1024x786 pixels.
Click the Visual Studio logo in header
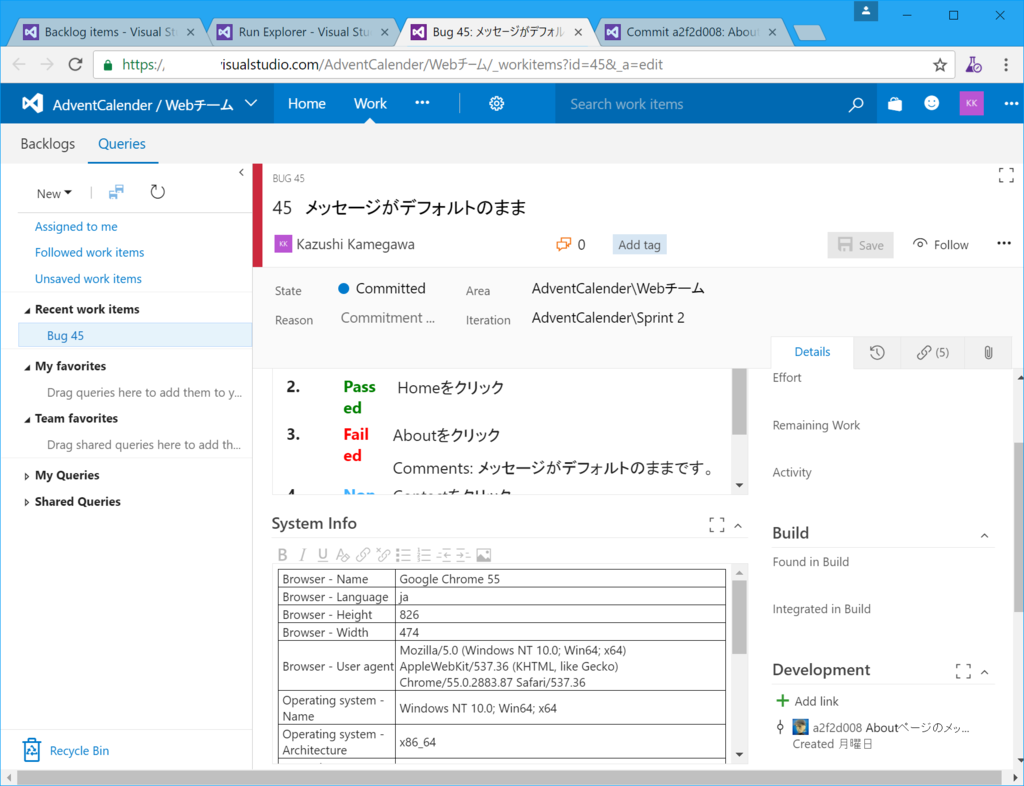(x=33, y=104)
